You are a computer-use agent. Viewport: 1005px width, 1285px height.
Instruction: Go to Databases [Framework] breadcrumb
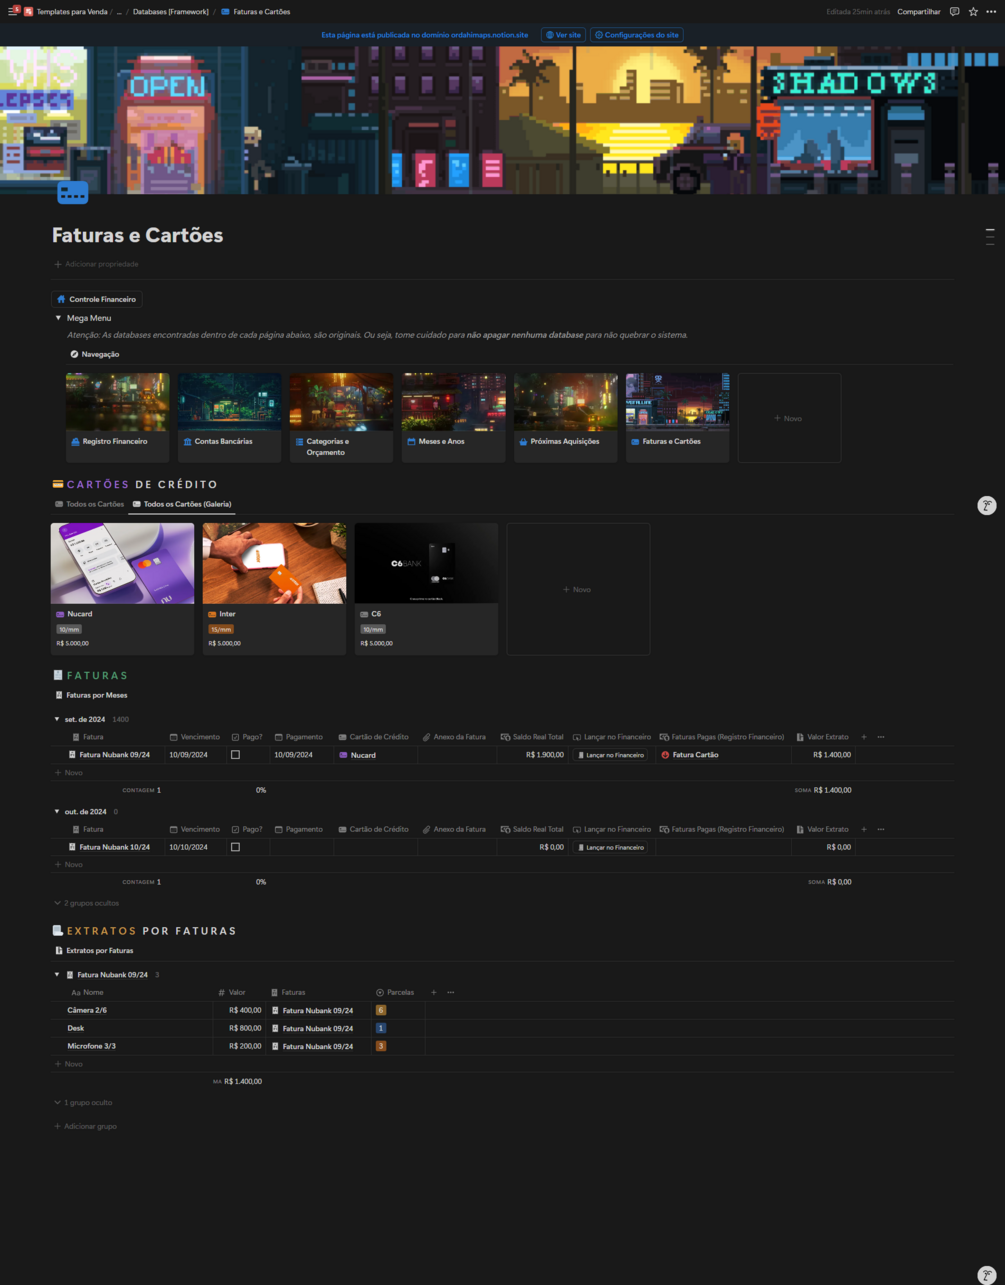click(170, 12)
